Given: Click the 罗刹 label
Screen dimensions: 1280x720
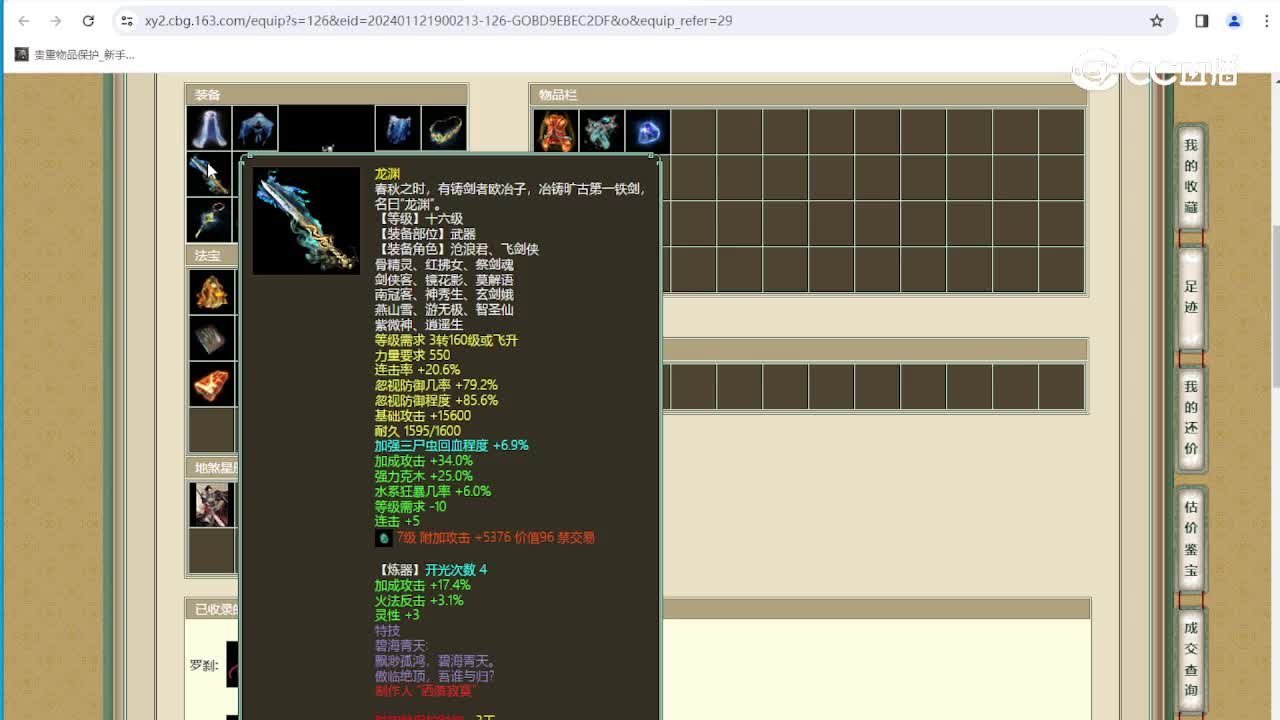Looking at the screenshot, I should [x=204, y=665].
